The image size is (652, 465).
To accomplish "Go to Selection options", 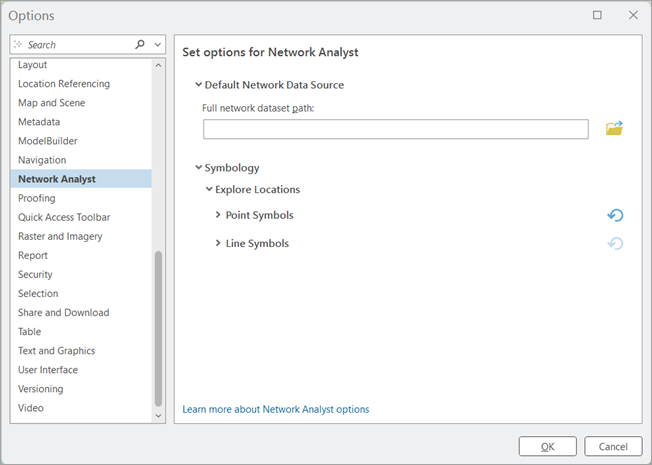I will point(38,294).
